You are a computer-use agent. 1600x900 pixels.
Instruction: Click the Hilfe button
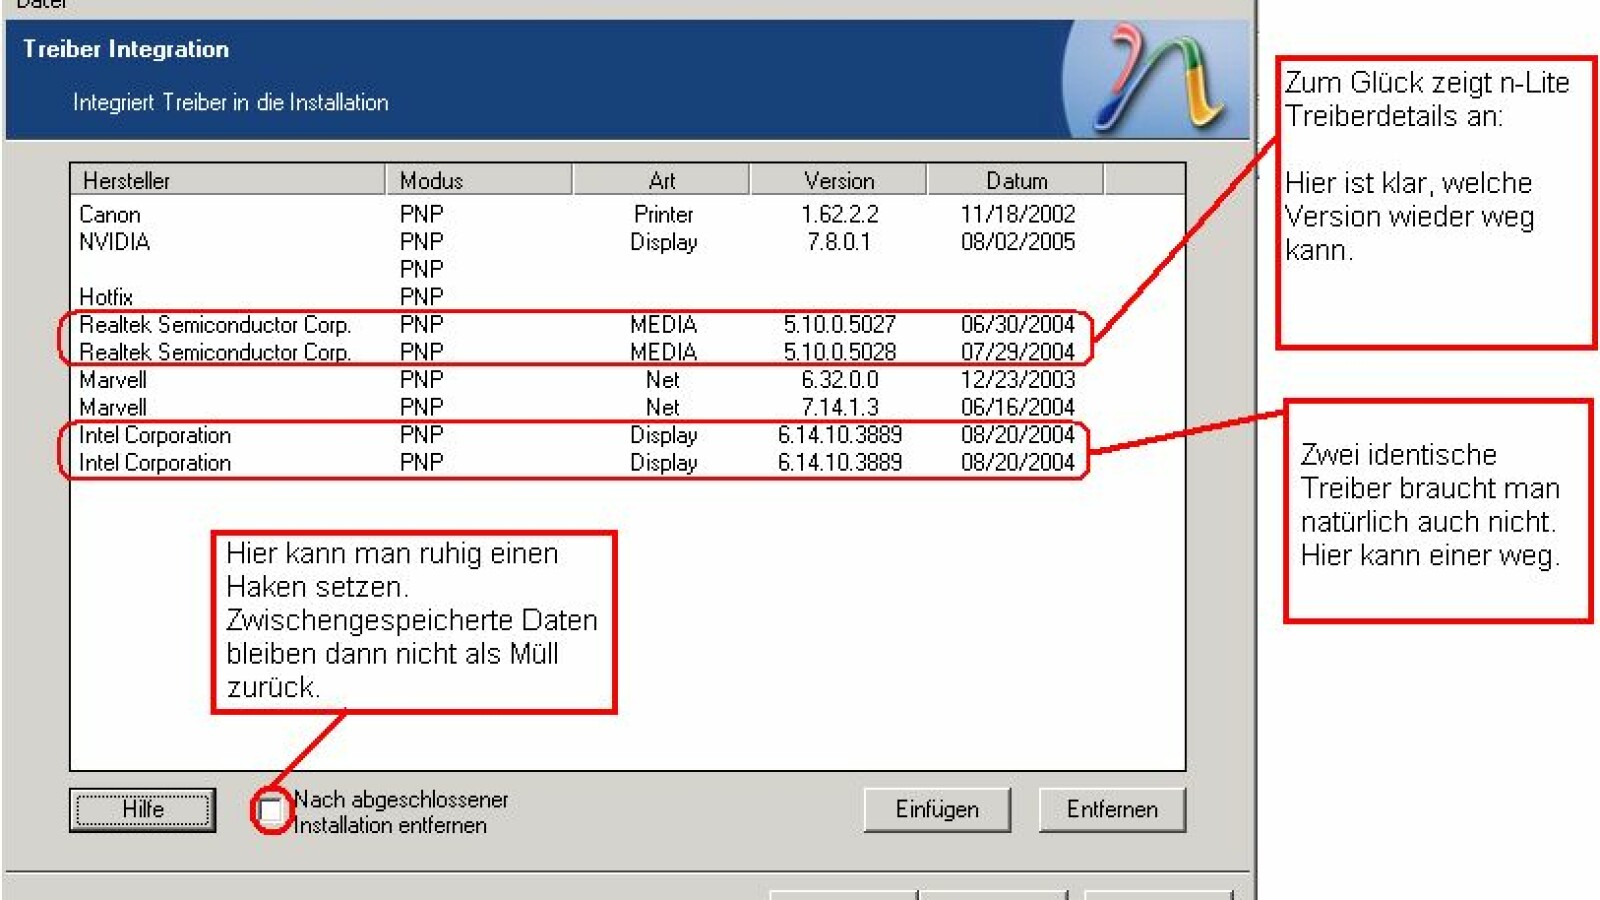(142, 810)
